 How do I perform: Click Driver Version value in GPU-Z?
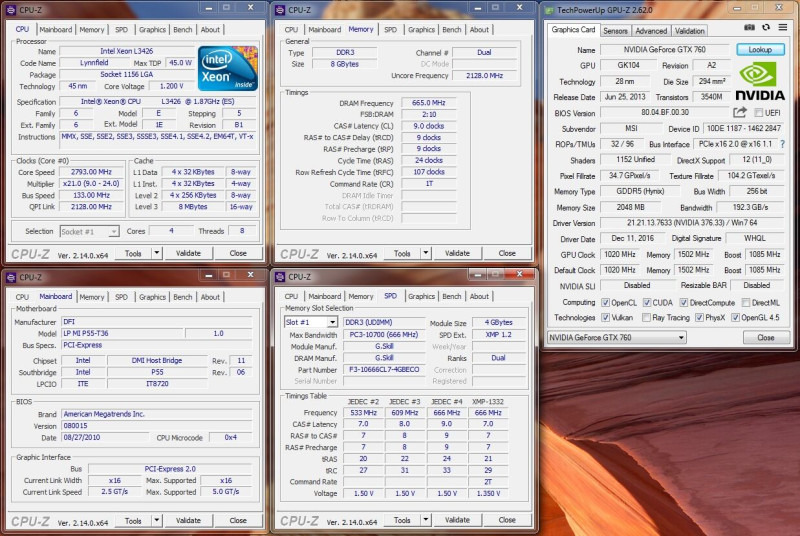pyautogui.click(x=692, y=223)
